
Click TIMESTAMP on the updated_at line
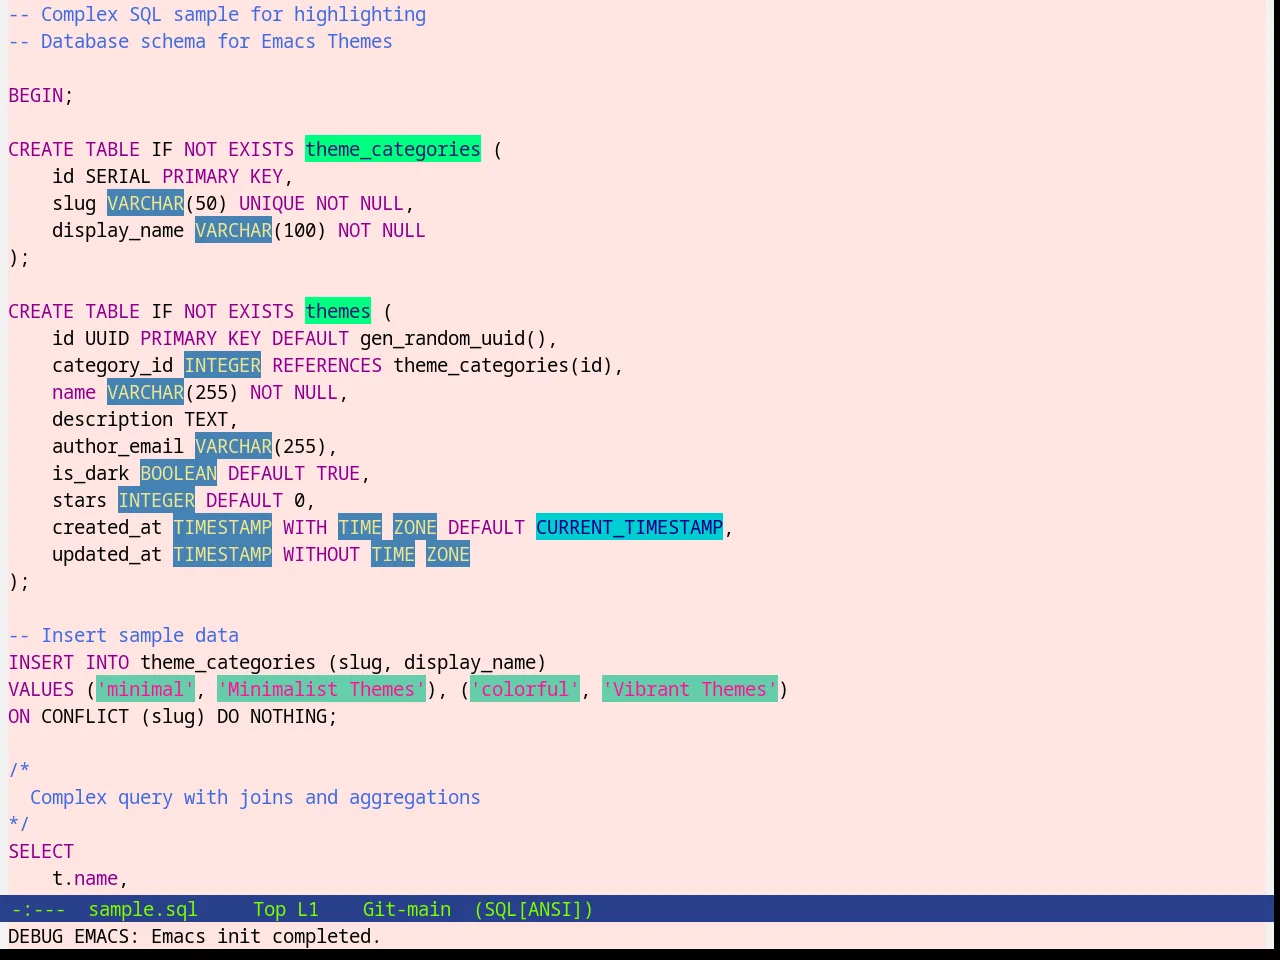coord(223,554)
